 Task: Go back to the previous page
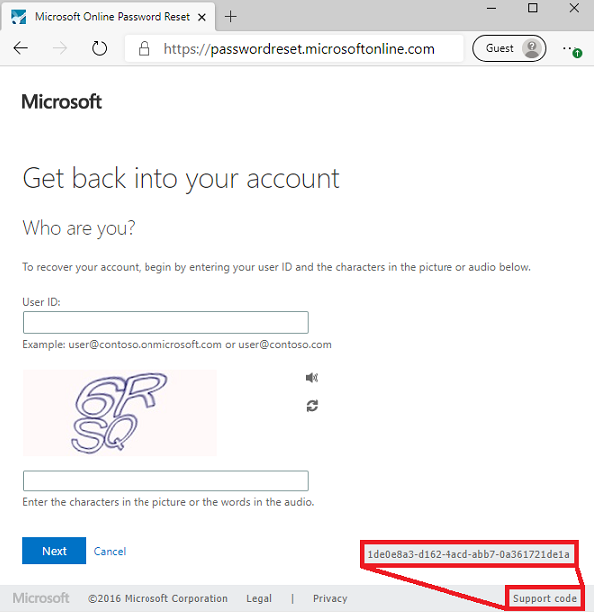click(20, 48)
